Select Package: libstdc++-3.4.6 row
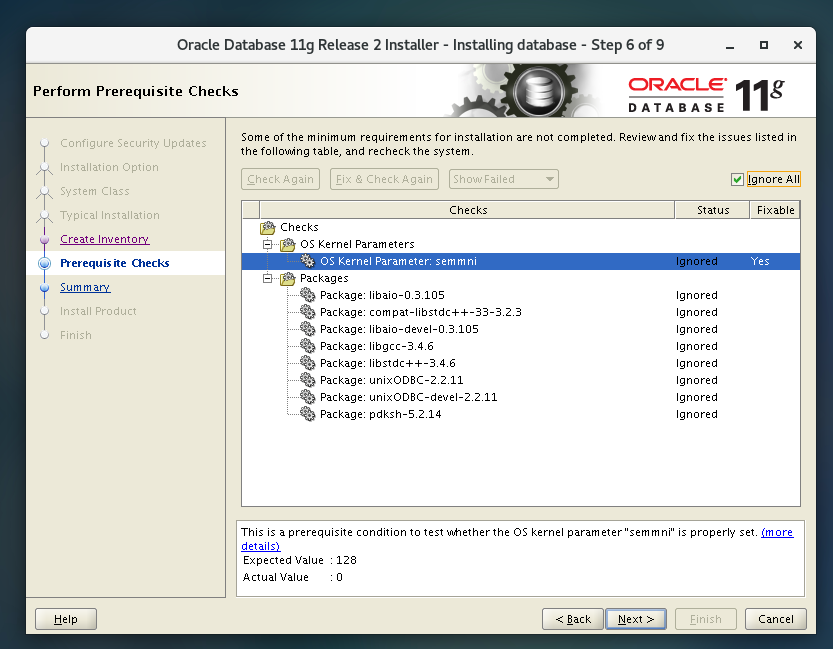Image resolution: width=833 pixels, height=649 pixels. 521,363
